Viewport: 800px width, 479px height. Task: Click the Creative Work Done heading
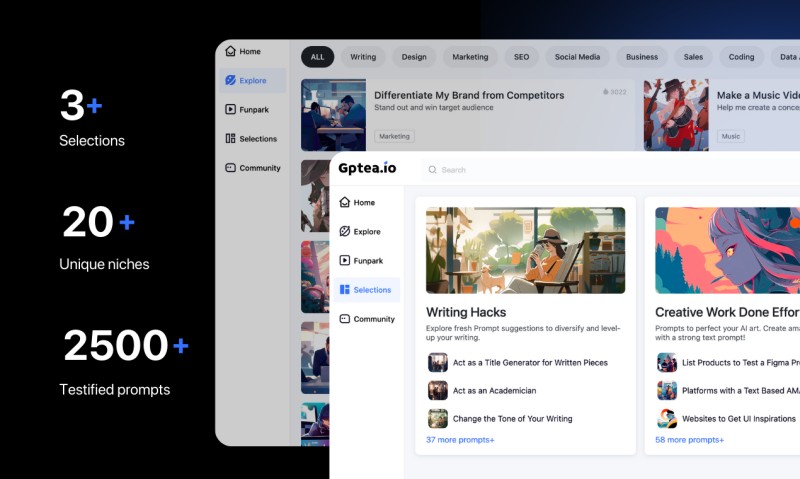tap(728, 312)
